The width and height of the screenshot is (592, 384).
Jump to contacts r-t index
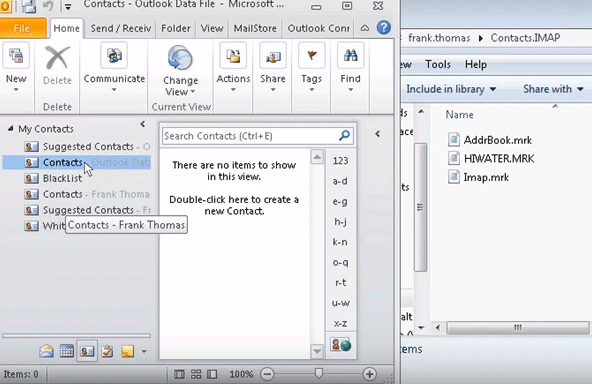coord(340,282)
